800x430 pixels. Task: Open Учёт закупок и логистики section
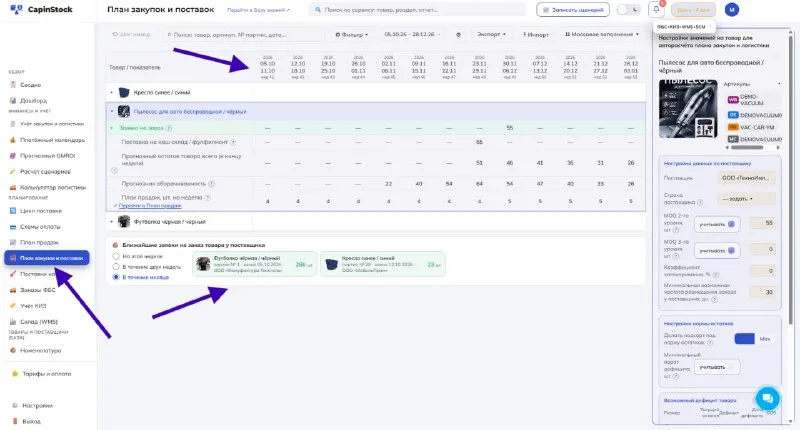click(52, 124)
